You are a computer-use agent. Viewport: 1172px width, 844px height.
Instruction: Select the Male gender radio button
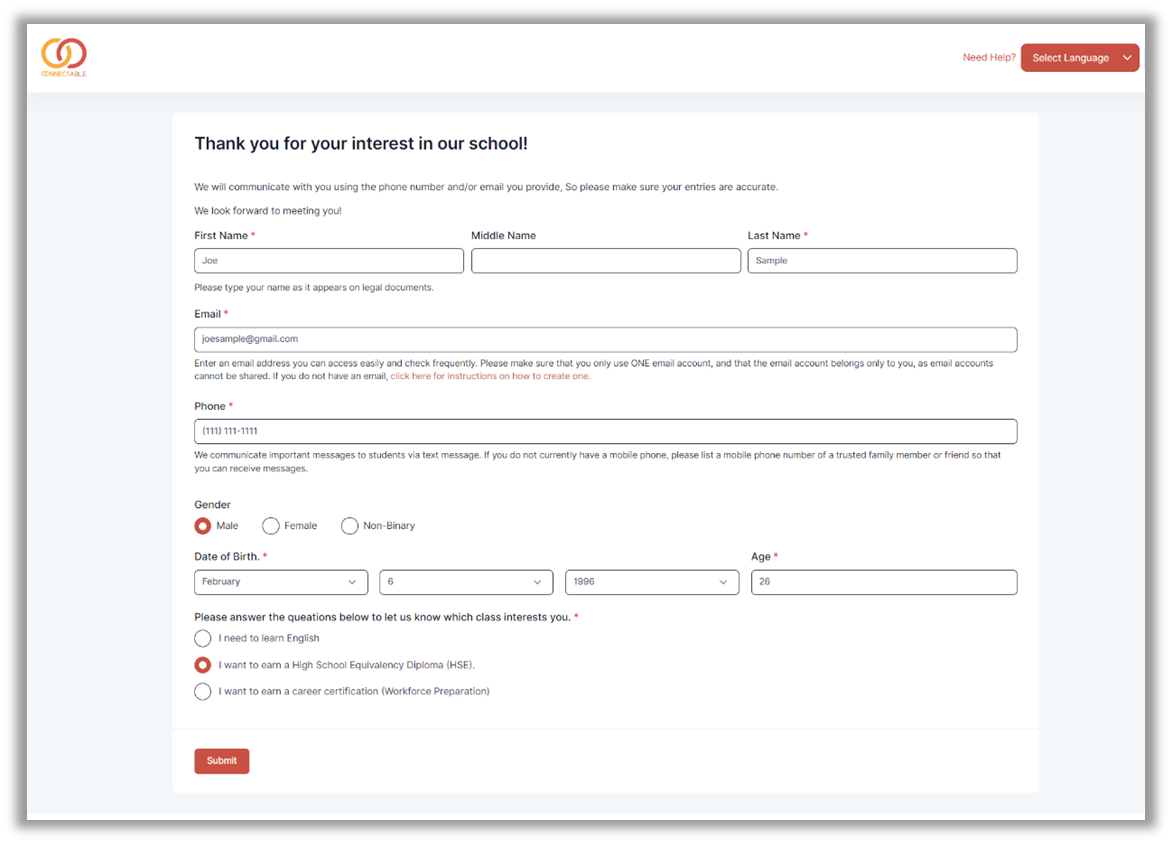[203, 526]
